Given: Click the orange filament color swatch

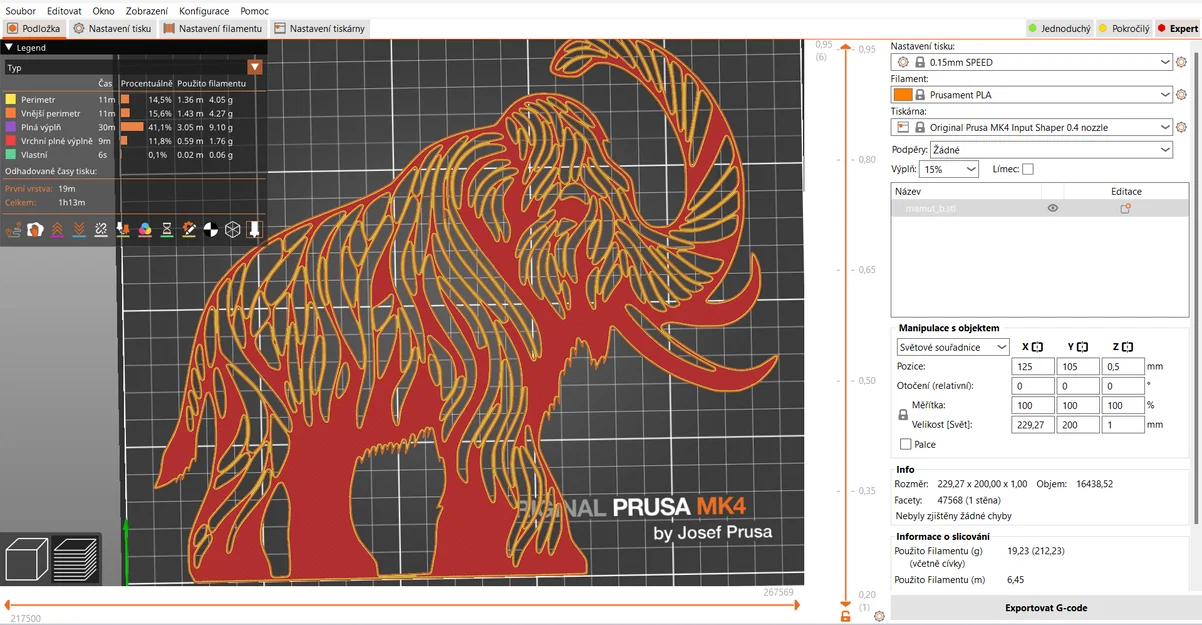Looking at the screenshot, I should tap(902, 95).
